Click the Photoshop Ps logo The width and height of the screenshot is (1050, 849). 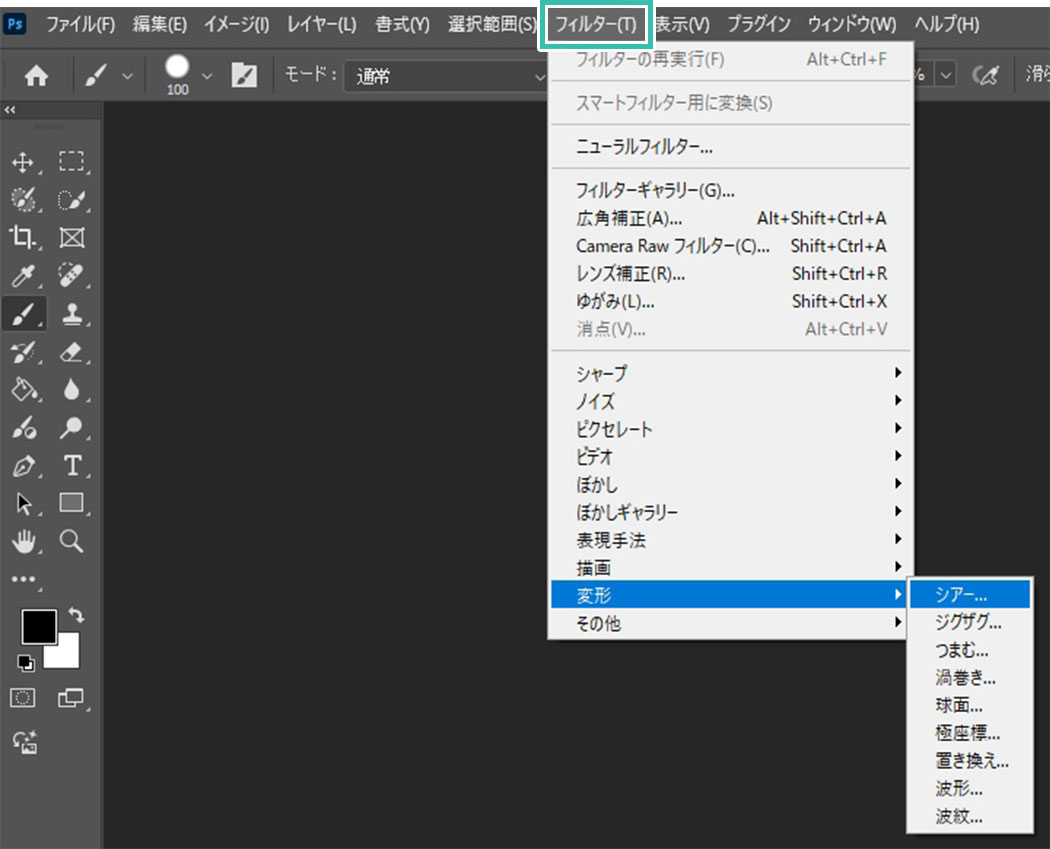click(15, 25)
